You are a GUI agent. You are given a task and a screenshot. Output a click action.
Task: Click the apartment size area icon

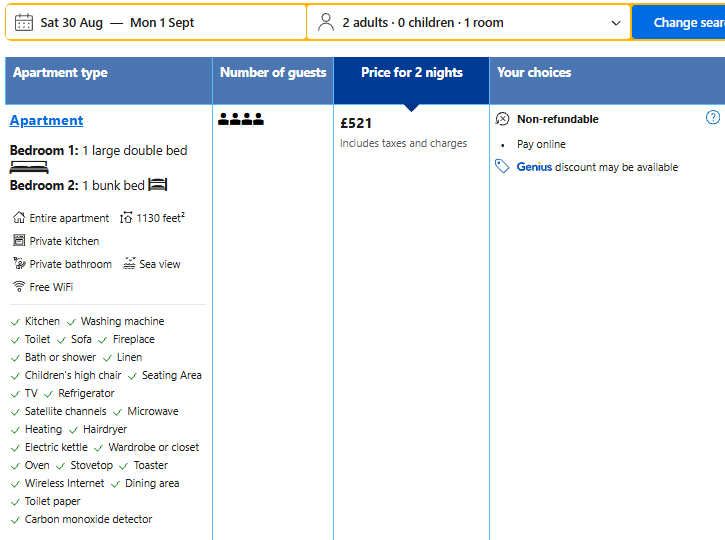(x=126, y=218)
